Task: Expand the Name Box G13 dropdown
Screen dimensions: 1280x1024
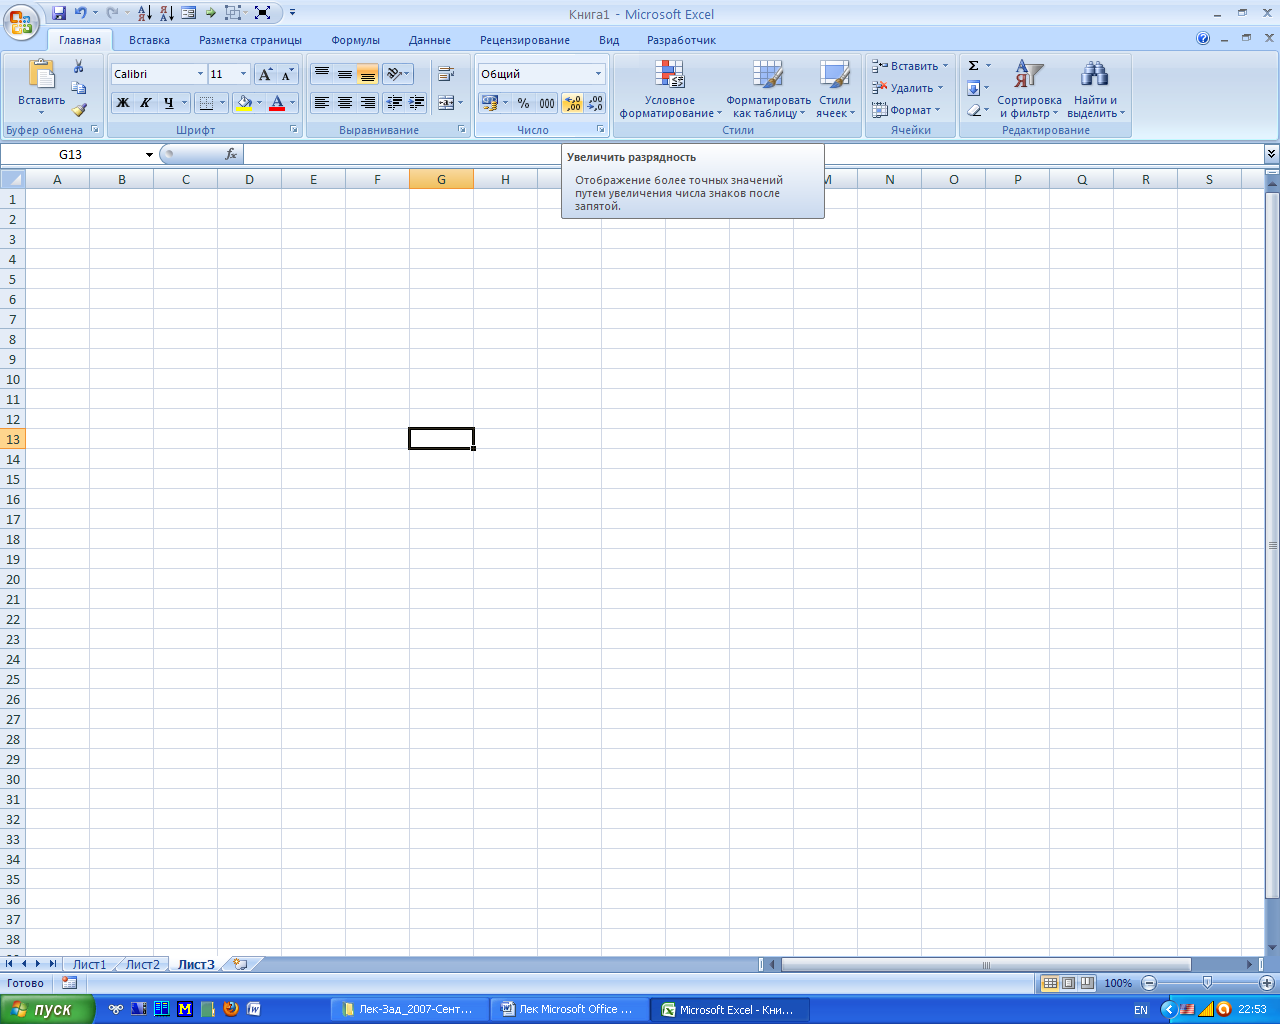Action: (149, 154)
